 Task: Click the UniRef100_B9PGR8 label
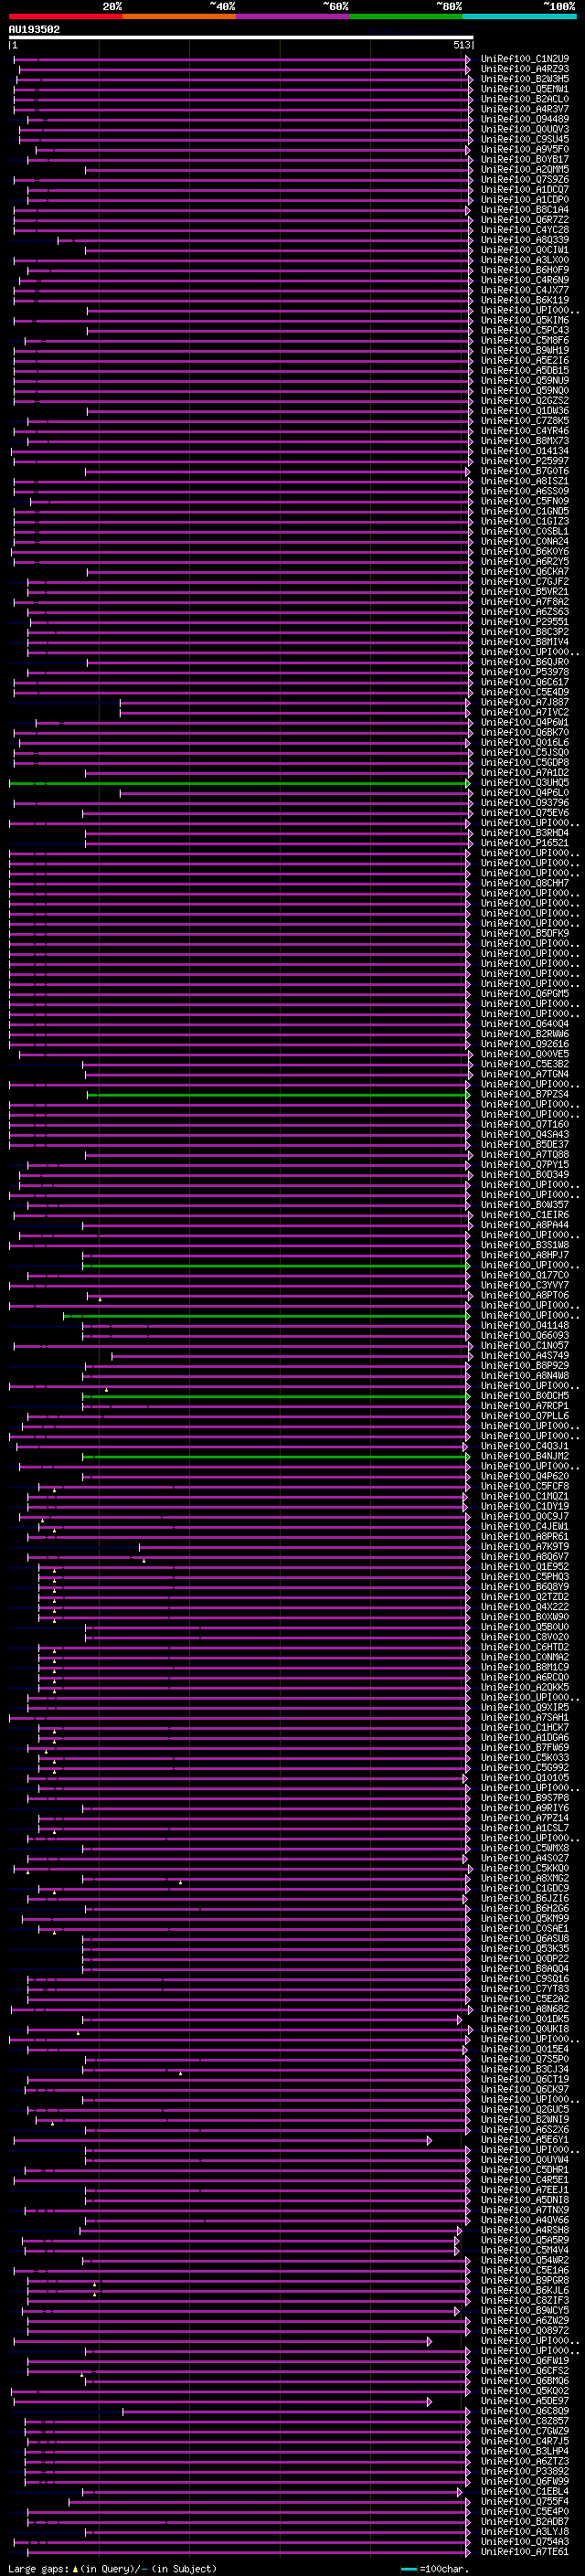click(524, 2280)
